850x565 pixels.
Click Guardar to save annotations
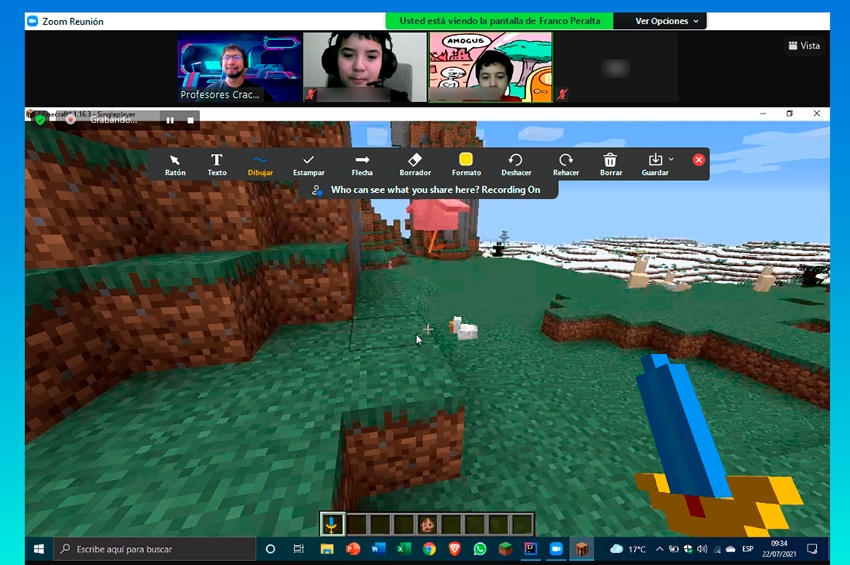[x=655, y=165]
